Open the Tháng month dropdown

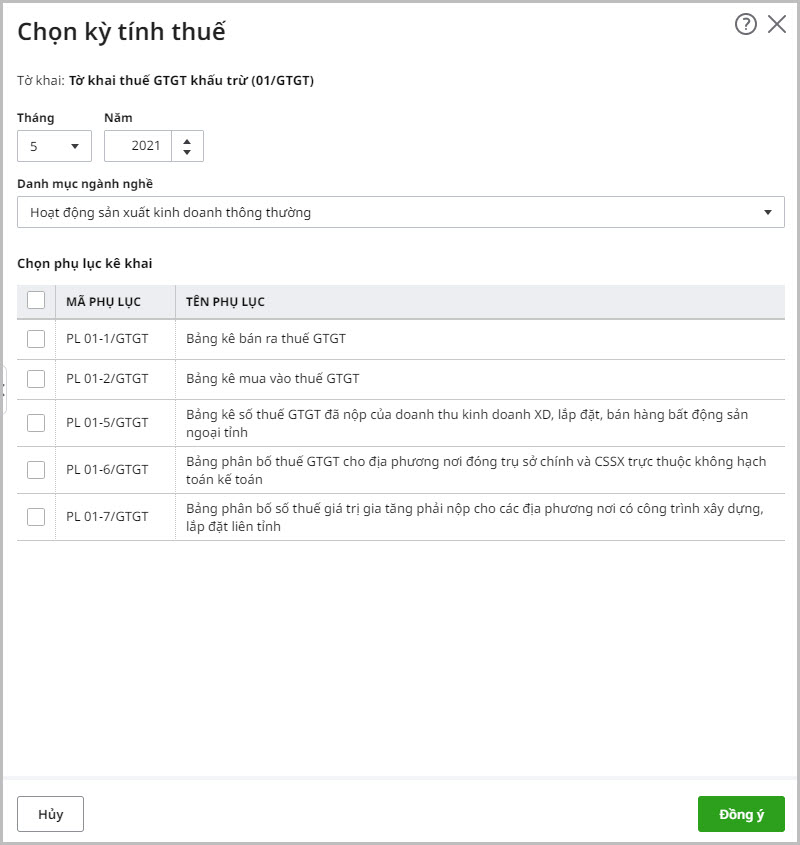pyautogui.click(x=54, y=146)
